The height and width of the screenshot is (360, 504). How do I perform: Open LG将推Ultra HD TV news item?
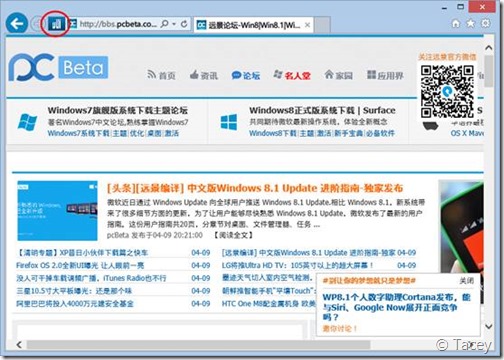pos(298,266)
